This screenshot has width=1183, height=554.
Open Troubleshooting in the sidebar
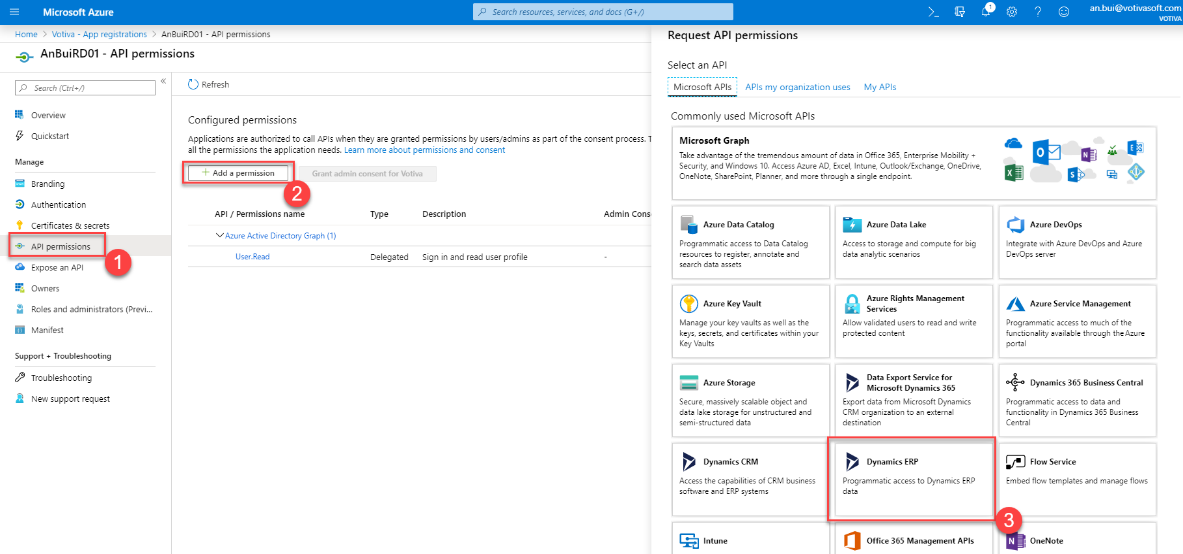61,377
